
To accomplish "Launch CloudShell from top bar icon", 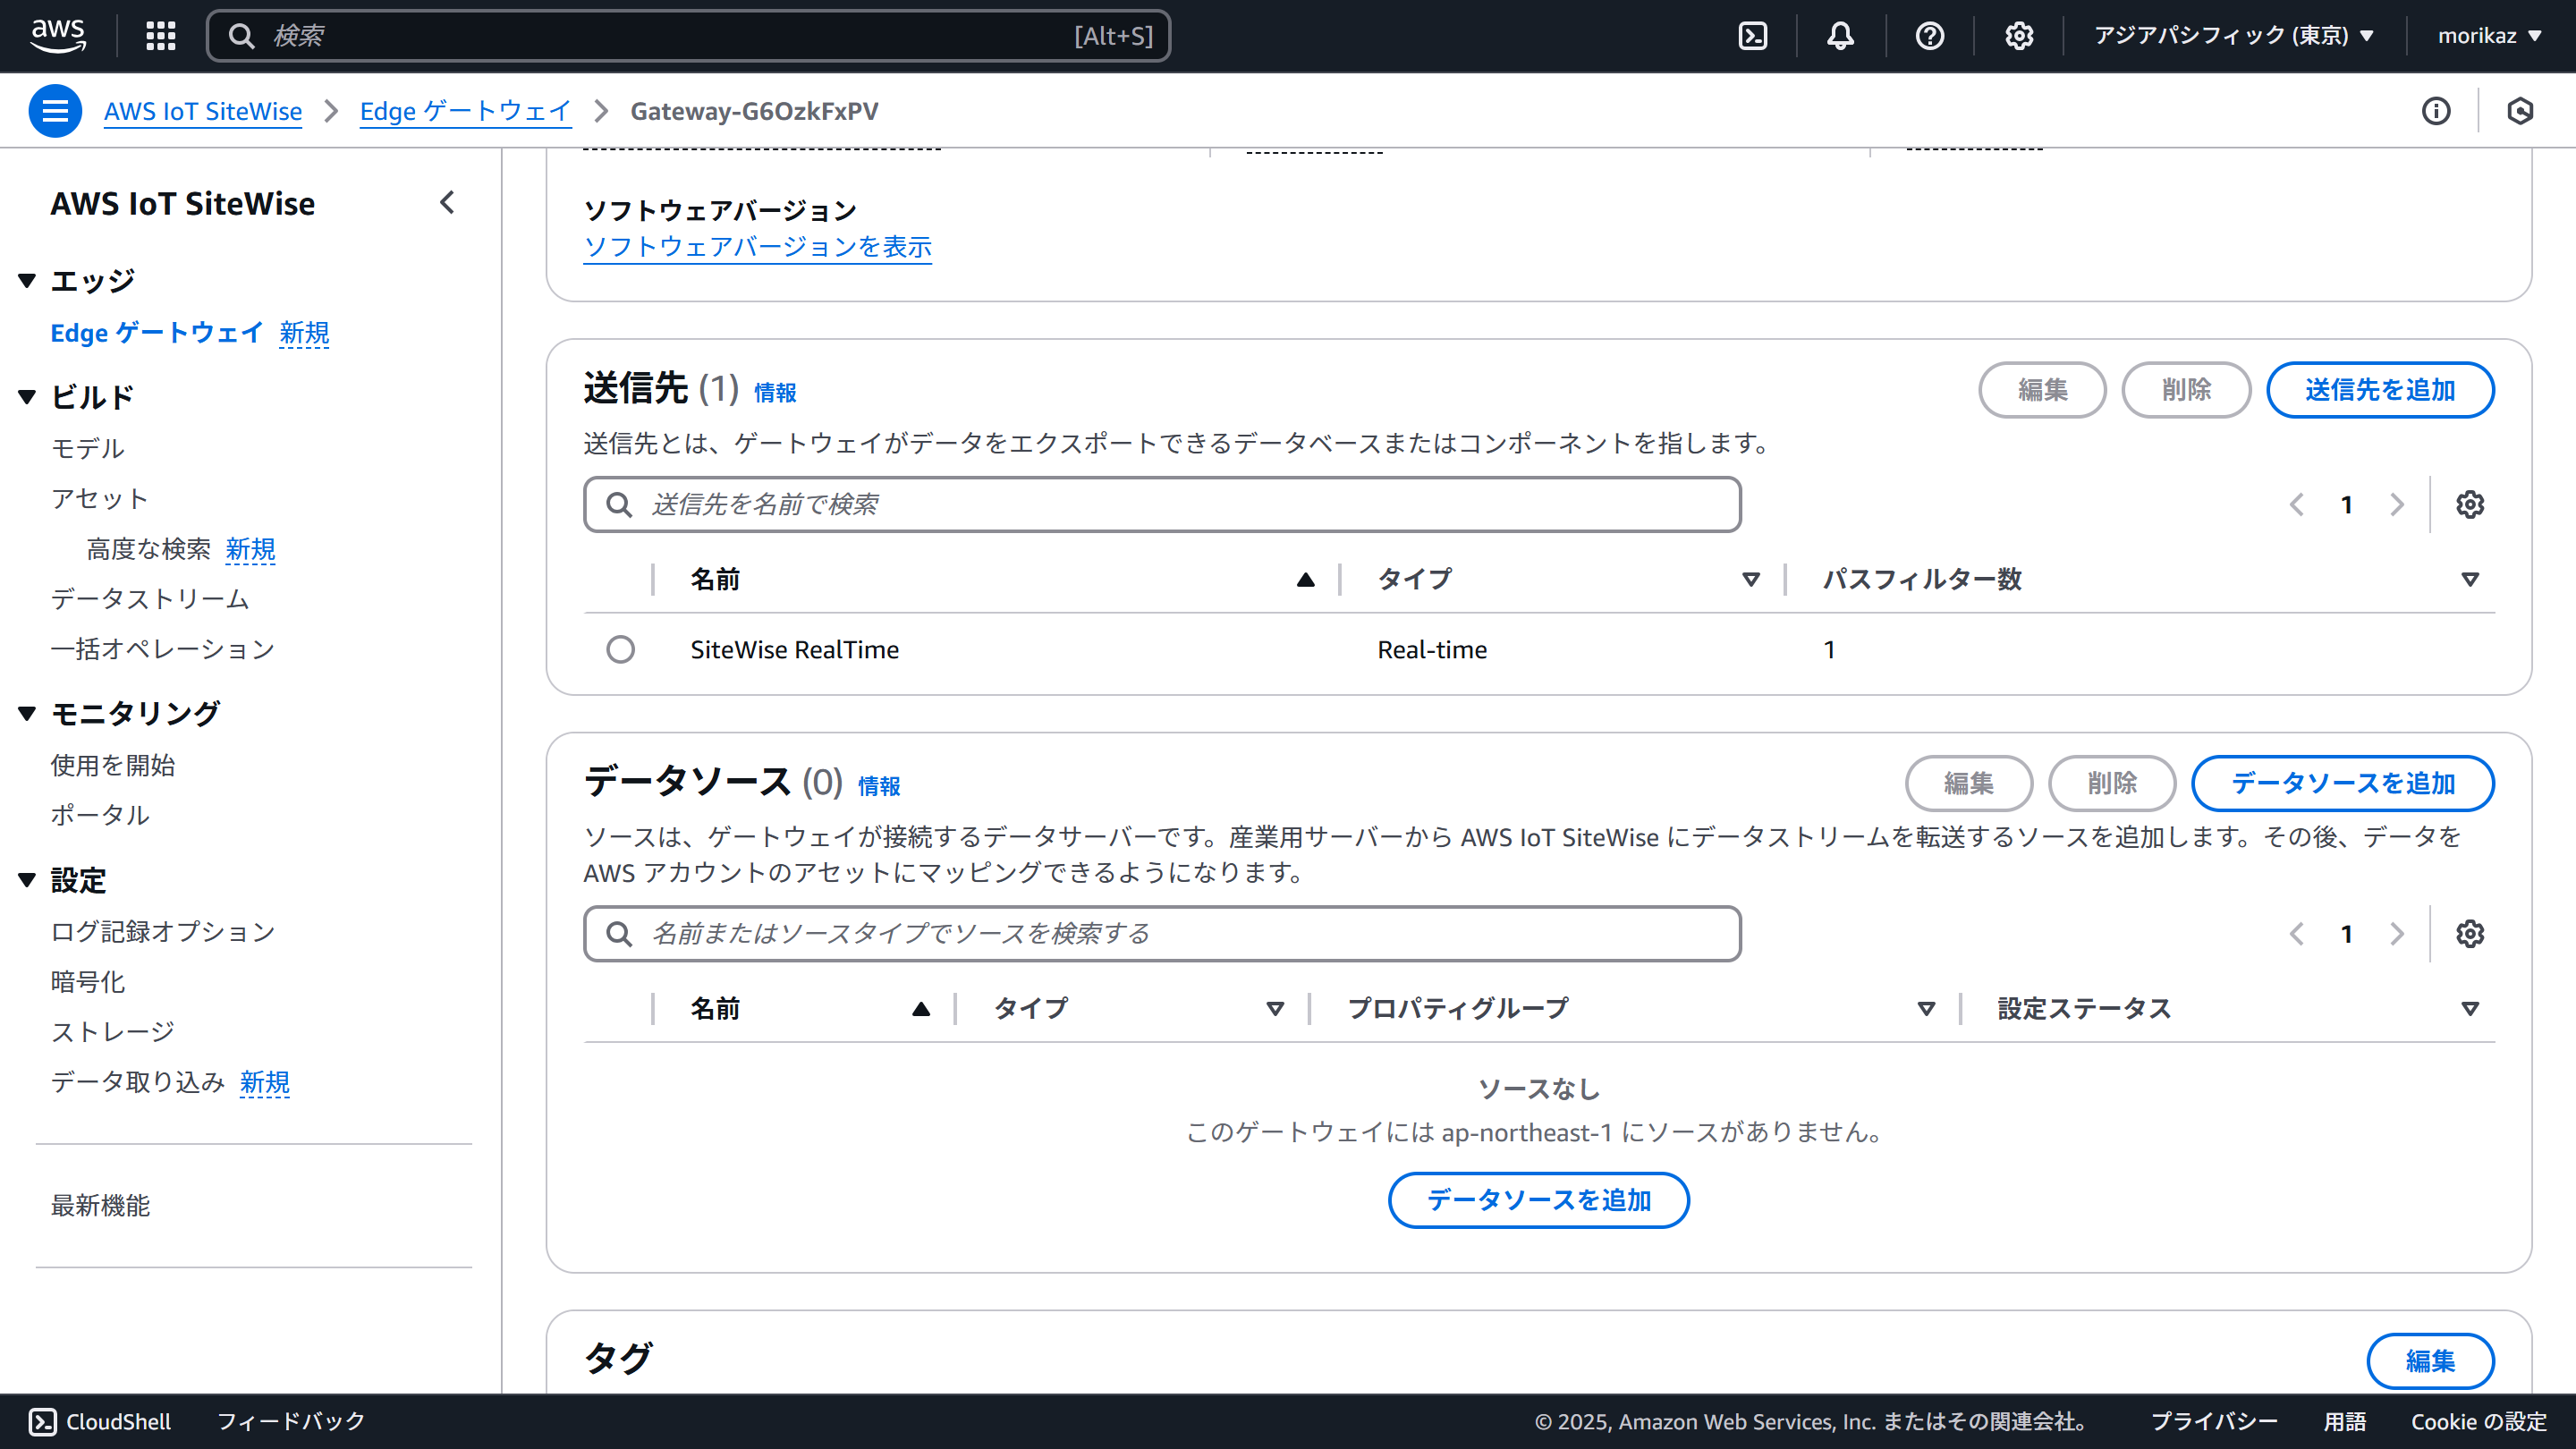I will tap(1753, 36).
